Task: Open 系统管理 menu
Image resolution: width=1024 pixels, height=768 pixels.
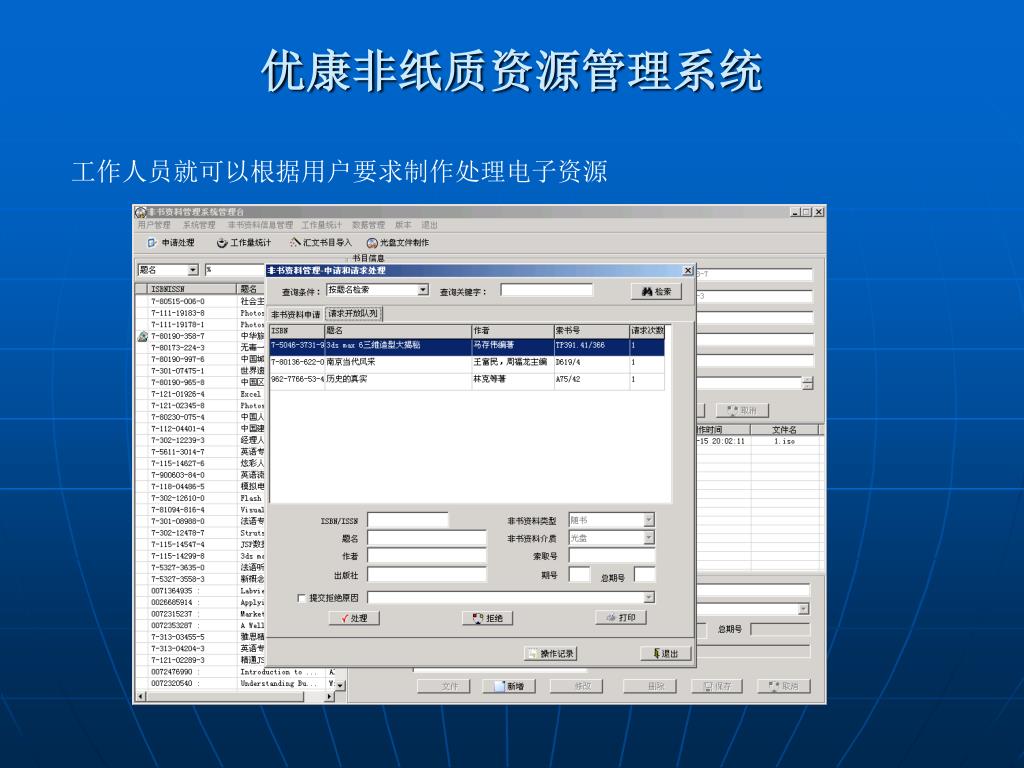Action: (x=199, y=225)
